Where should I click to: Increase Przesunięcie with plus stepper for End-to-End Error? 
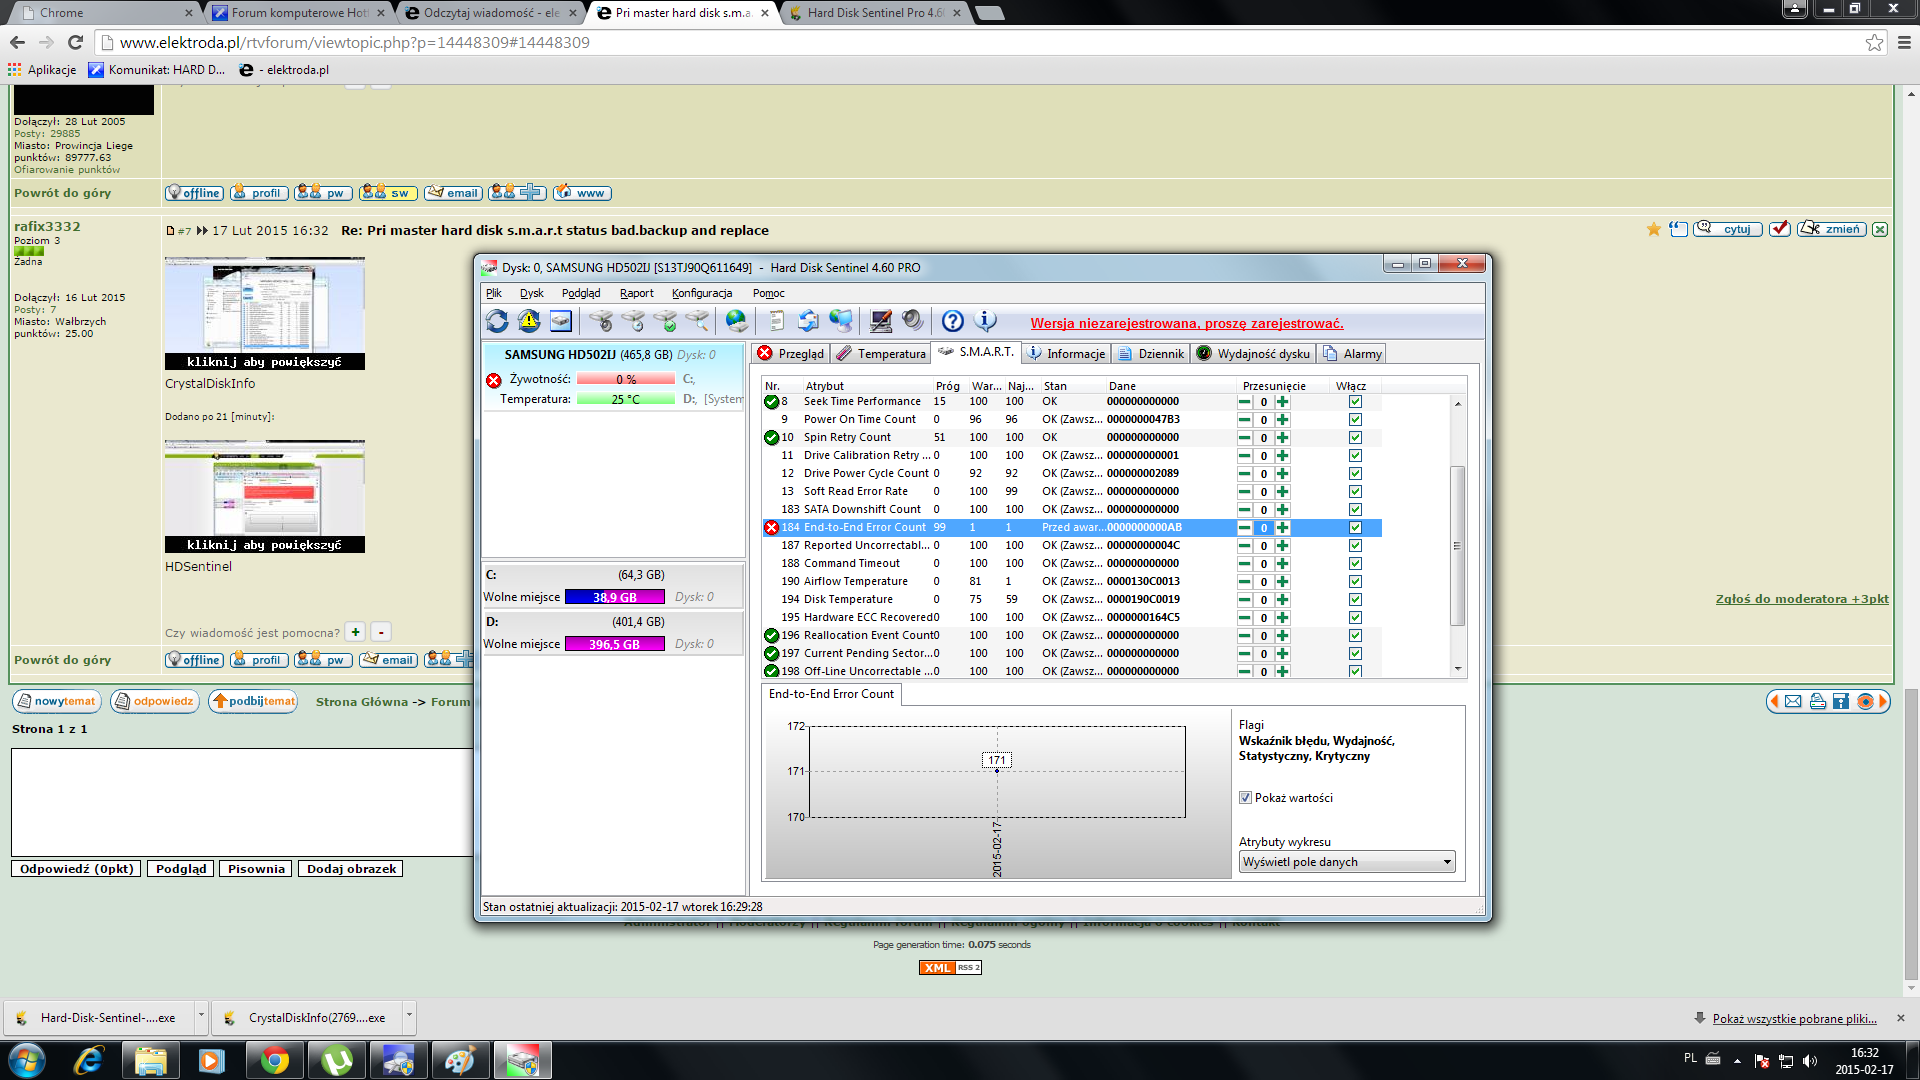1283,528
